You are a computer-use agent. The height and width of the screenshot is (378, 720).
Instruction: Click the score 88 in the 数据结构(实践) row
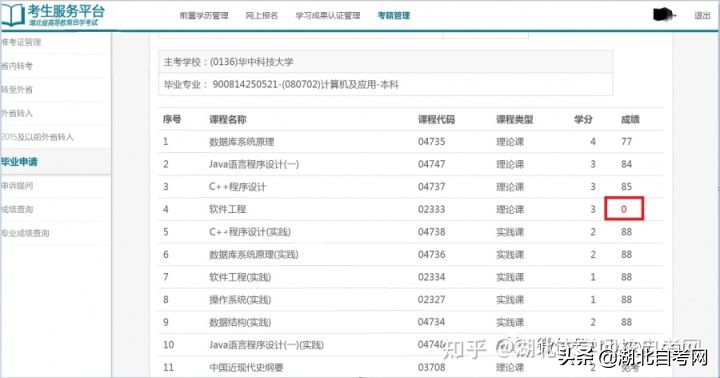coord(626,322)
